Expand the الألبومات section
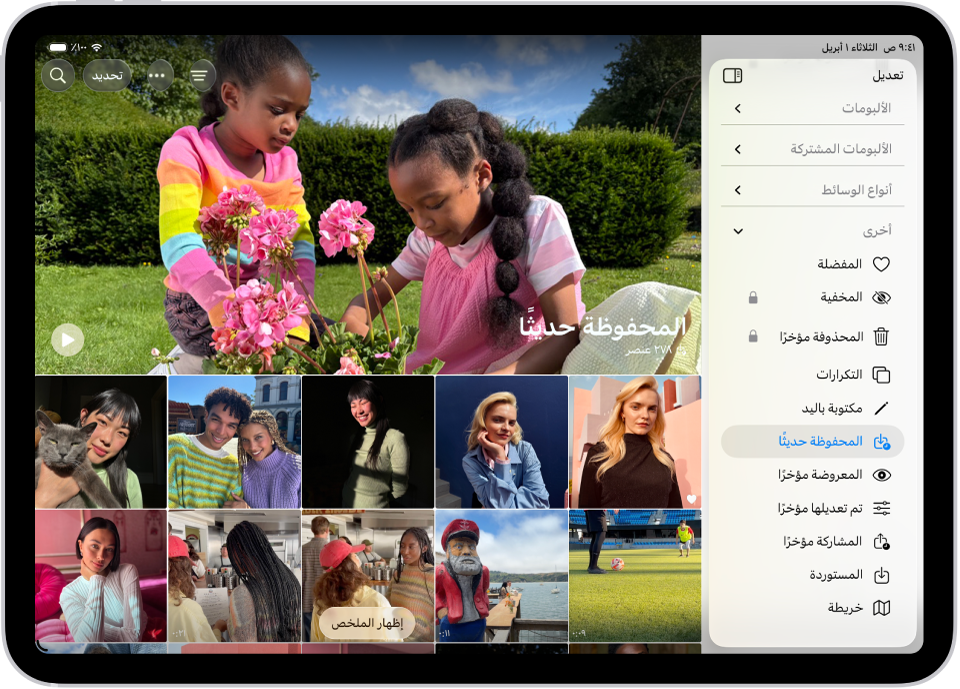The width and height of the screenshot is (960, 689). pyautogui.click(x=738, y=108)
